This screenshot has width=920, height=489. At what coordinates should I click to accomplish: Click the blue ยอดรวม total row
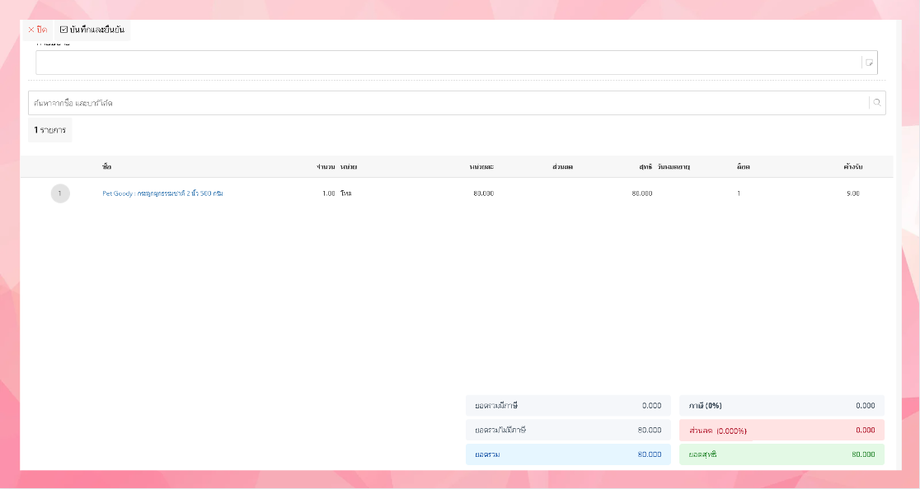[x=568, y=454]
